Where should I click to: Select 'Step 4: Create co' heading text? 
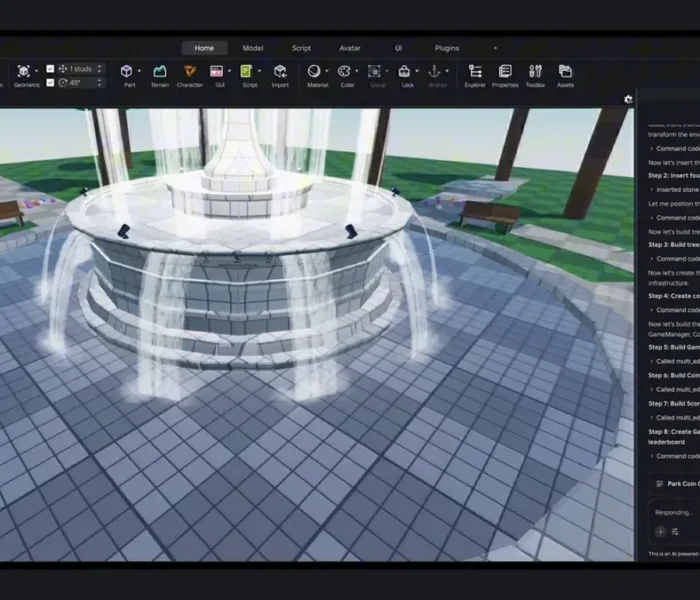674,296
